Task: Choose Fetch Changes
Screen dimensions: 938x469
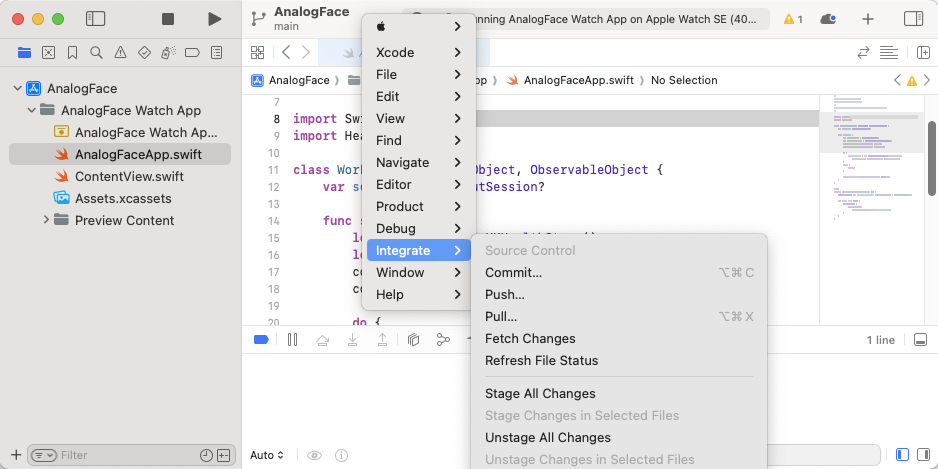Action: 619,339
